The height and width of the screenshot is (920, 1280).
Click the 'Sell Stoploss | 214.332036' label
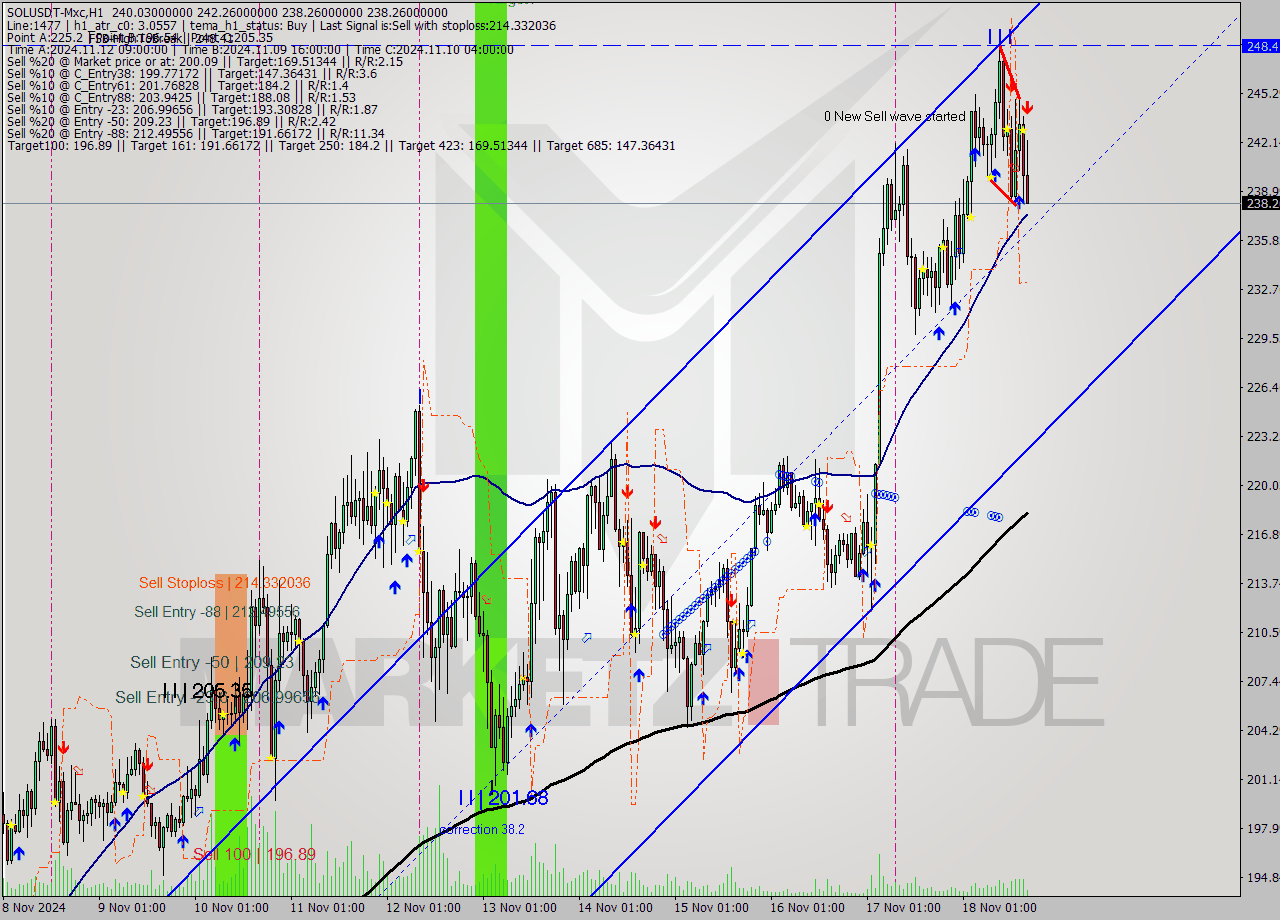(x=224, y=582)
